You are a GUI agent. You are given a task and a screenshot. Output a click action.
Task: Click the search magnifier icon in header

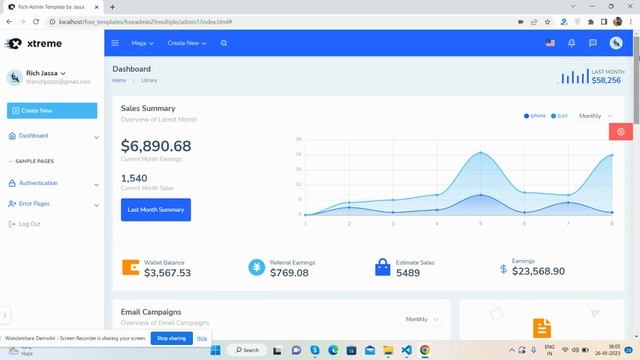(224, 43)
